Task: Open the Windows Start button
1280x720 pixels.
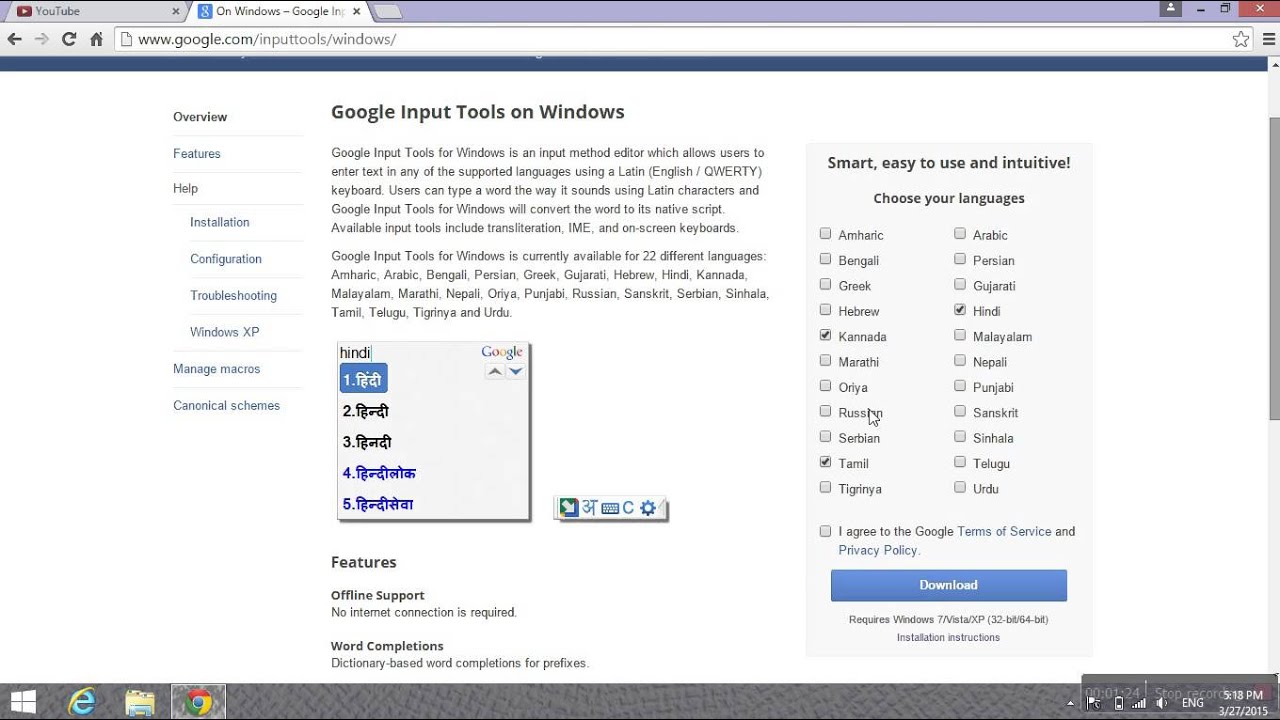Action: pyautogui.click(x=23, y=702)
